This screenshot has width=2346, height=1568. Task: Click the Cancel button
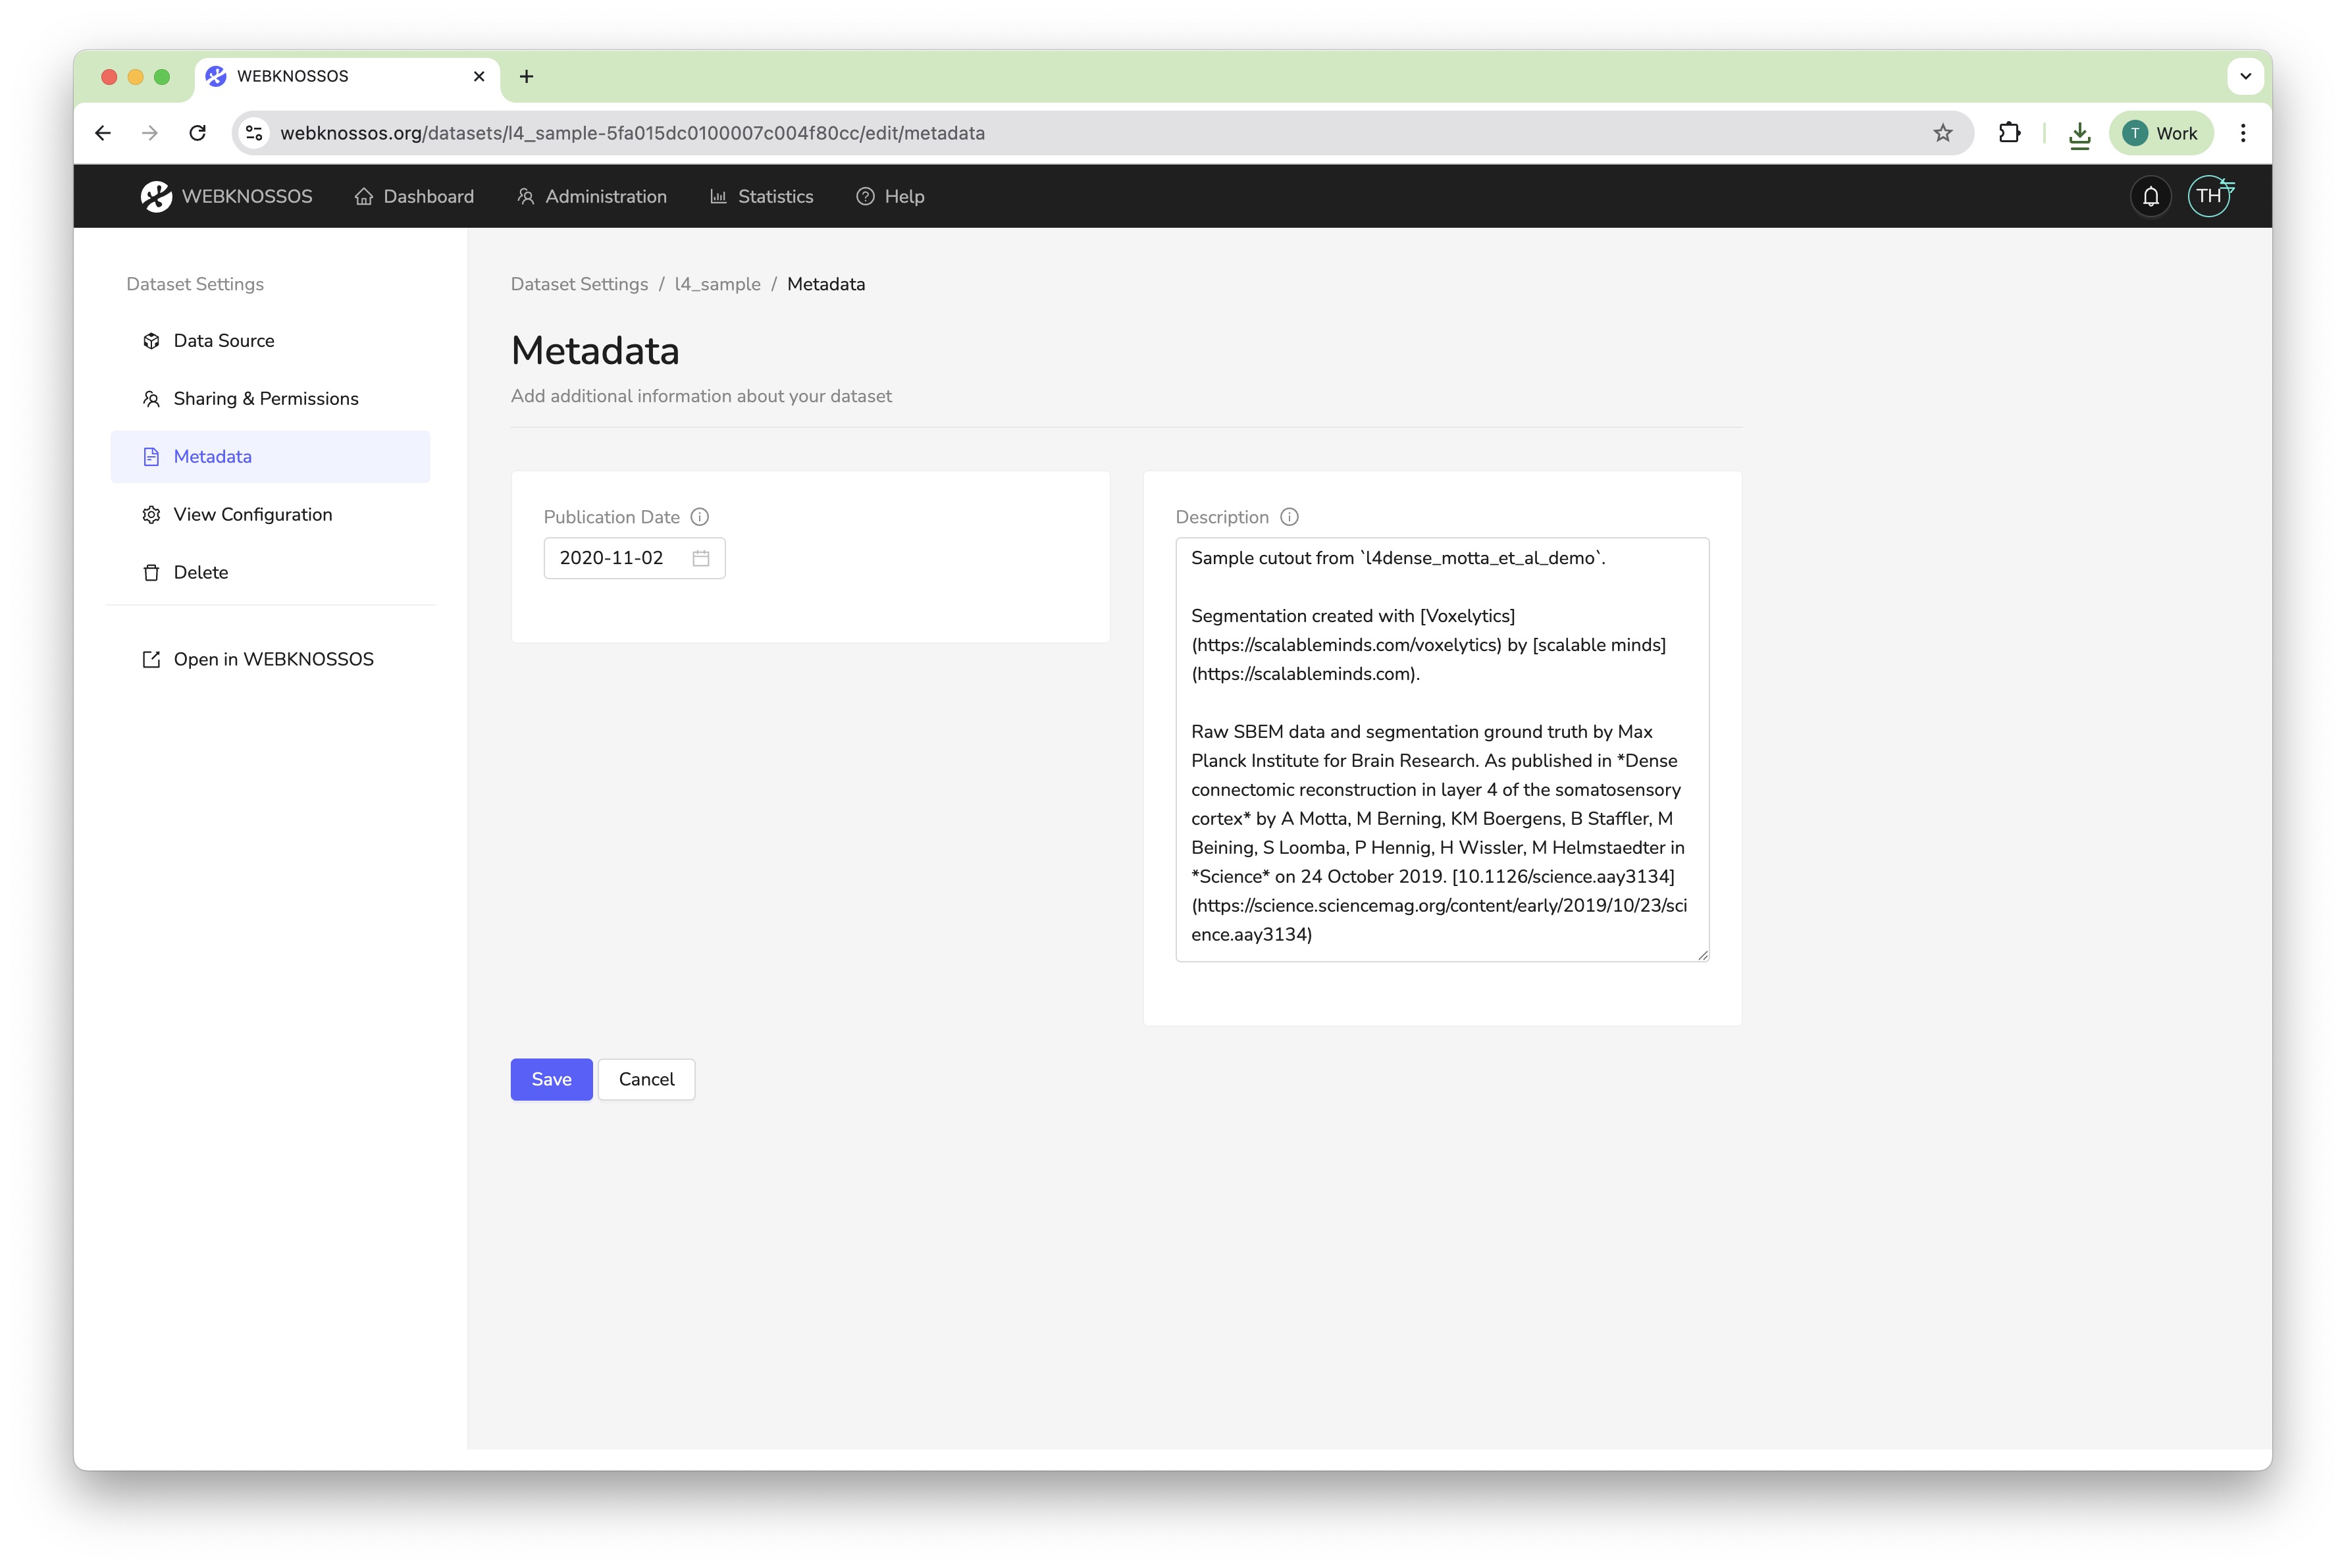coord(646,1079)
